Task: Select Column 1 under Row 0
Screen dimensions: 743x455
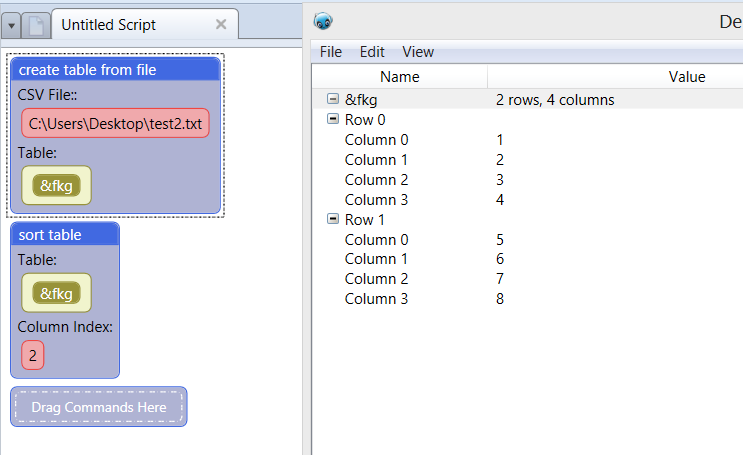Action: coord(376,160)
